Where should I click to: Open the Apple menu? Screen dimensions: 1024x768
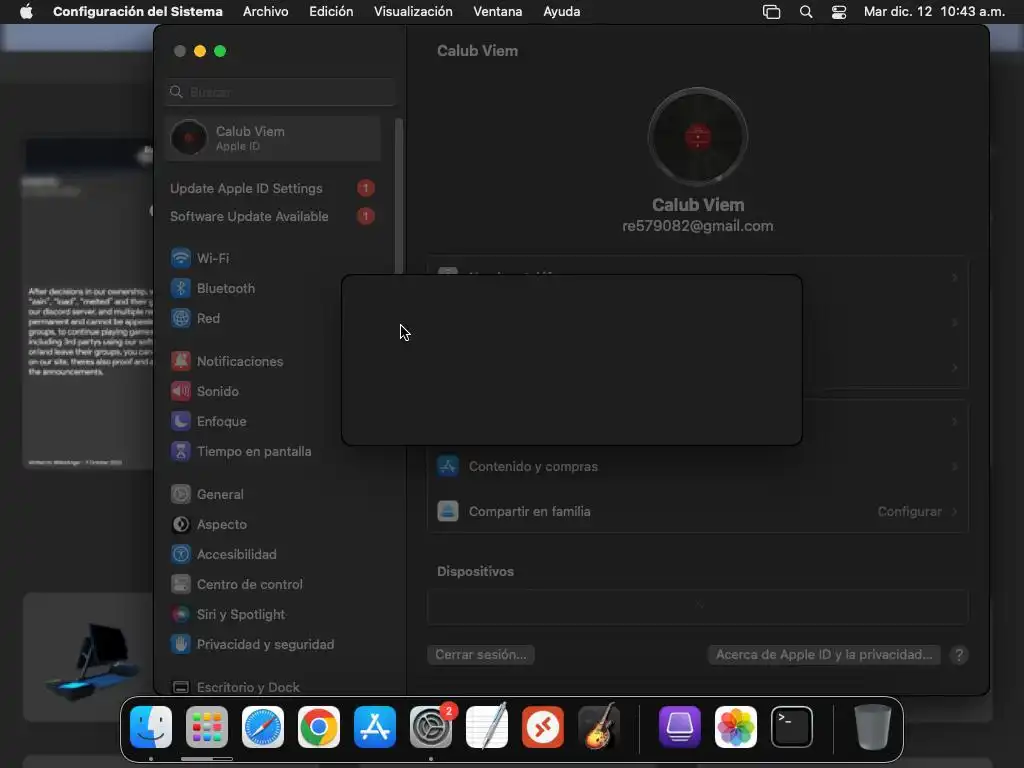click(x=26, y=12)
